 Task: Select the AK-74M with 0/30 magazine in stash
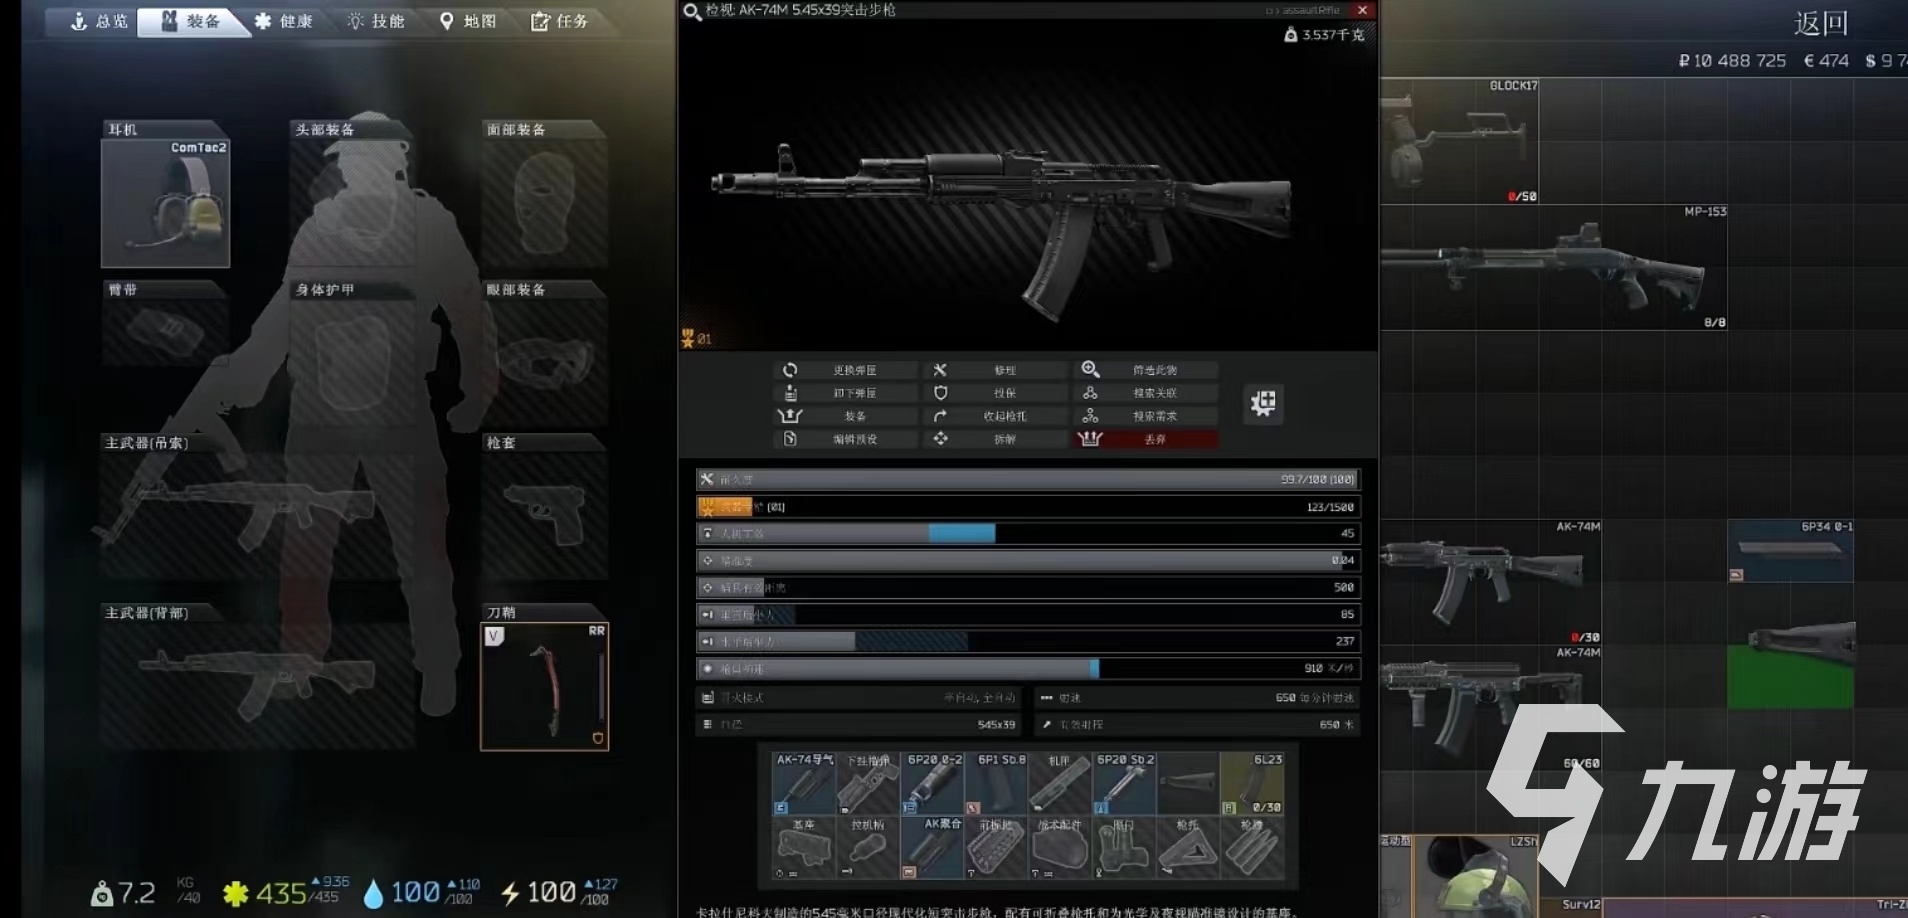pyautogui.click(x=1491, y=582)
